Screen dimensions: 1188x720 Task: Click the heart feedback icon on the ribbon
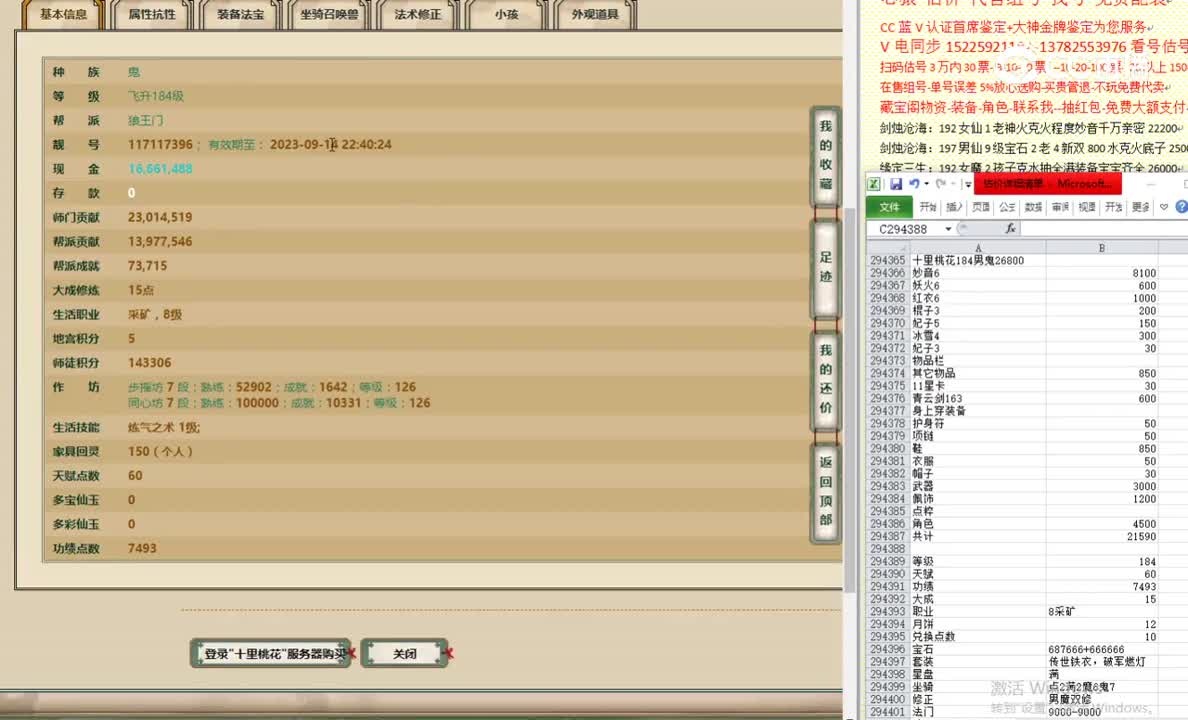tap(1163, 207)
